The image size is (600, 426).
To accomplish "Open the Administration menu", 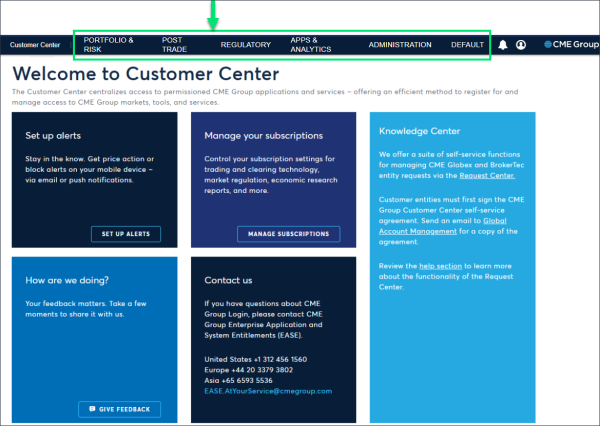I will [399, 45].
